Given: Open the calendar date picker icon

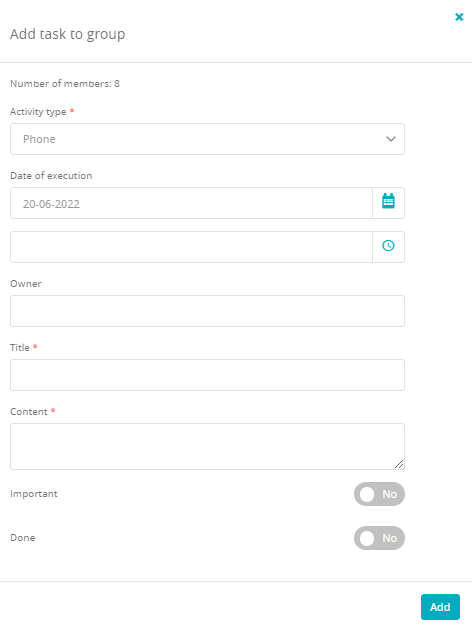Looking at the screenshot, I should click(388, 203).
